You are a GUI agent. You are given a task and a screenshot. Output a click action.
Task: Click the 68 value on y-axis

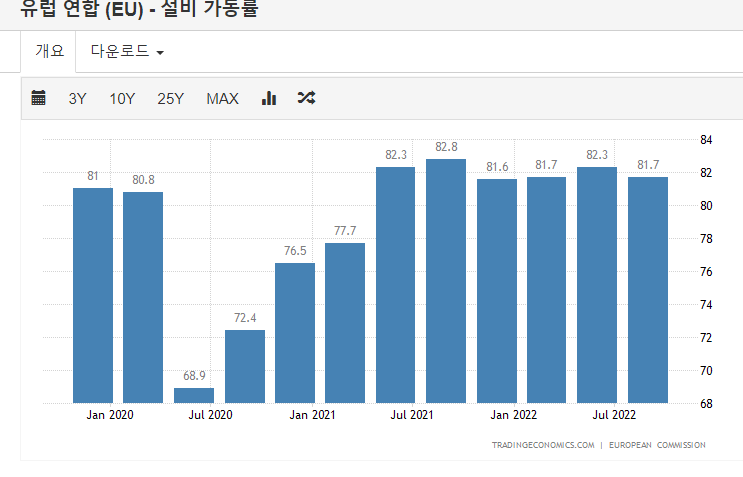tap(706, 404)
